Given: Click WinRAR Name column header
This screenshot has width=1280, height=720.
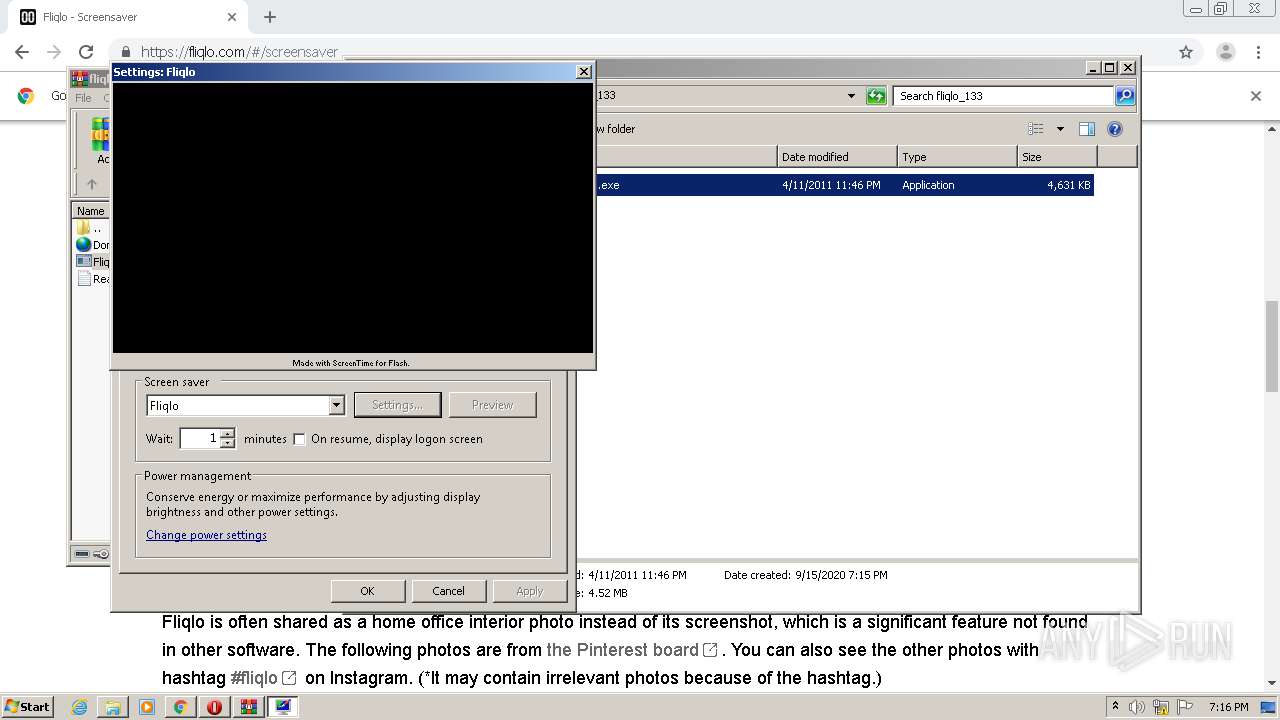Looking at the screenshot, I should coord(91,211).
